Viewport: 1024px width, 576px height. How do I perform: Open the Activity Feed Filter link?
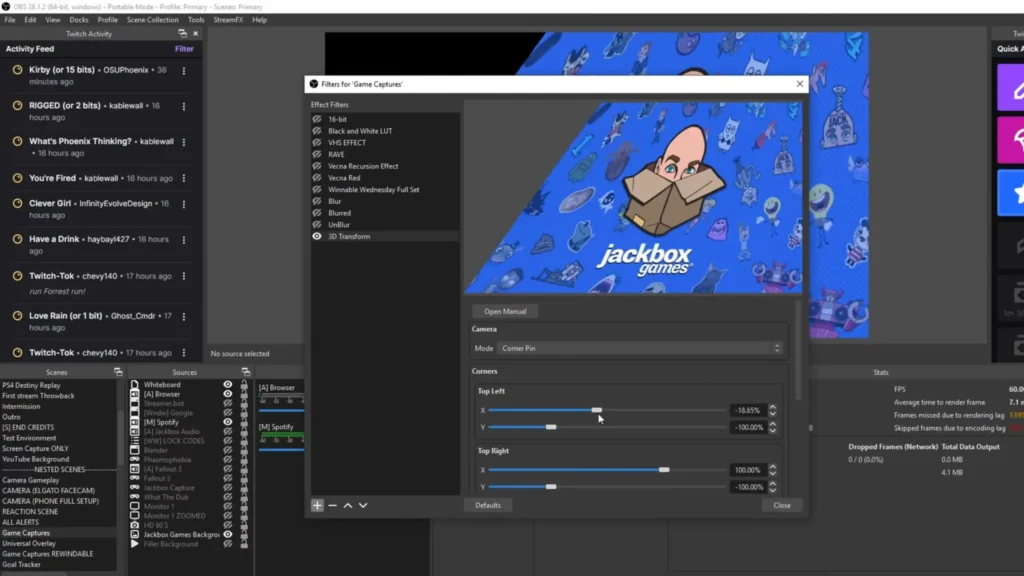[x=184, y=49]
